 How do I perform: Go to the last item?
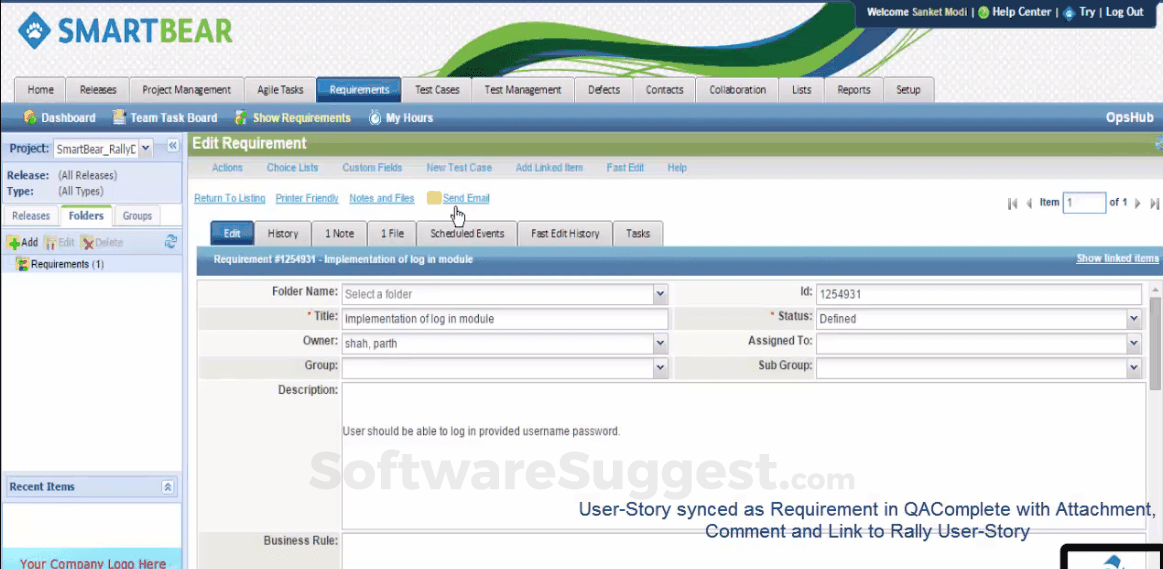pos(1154,203)
